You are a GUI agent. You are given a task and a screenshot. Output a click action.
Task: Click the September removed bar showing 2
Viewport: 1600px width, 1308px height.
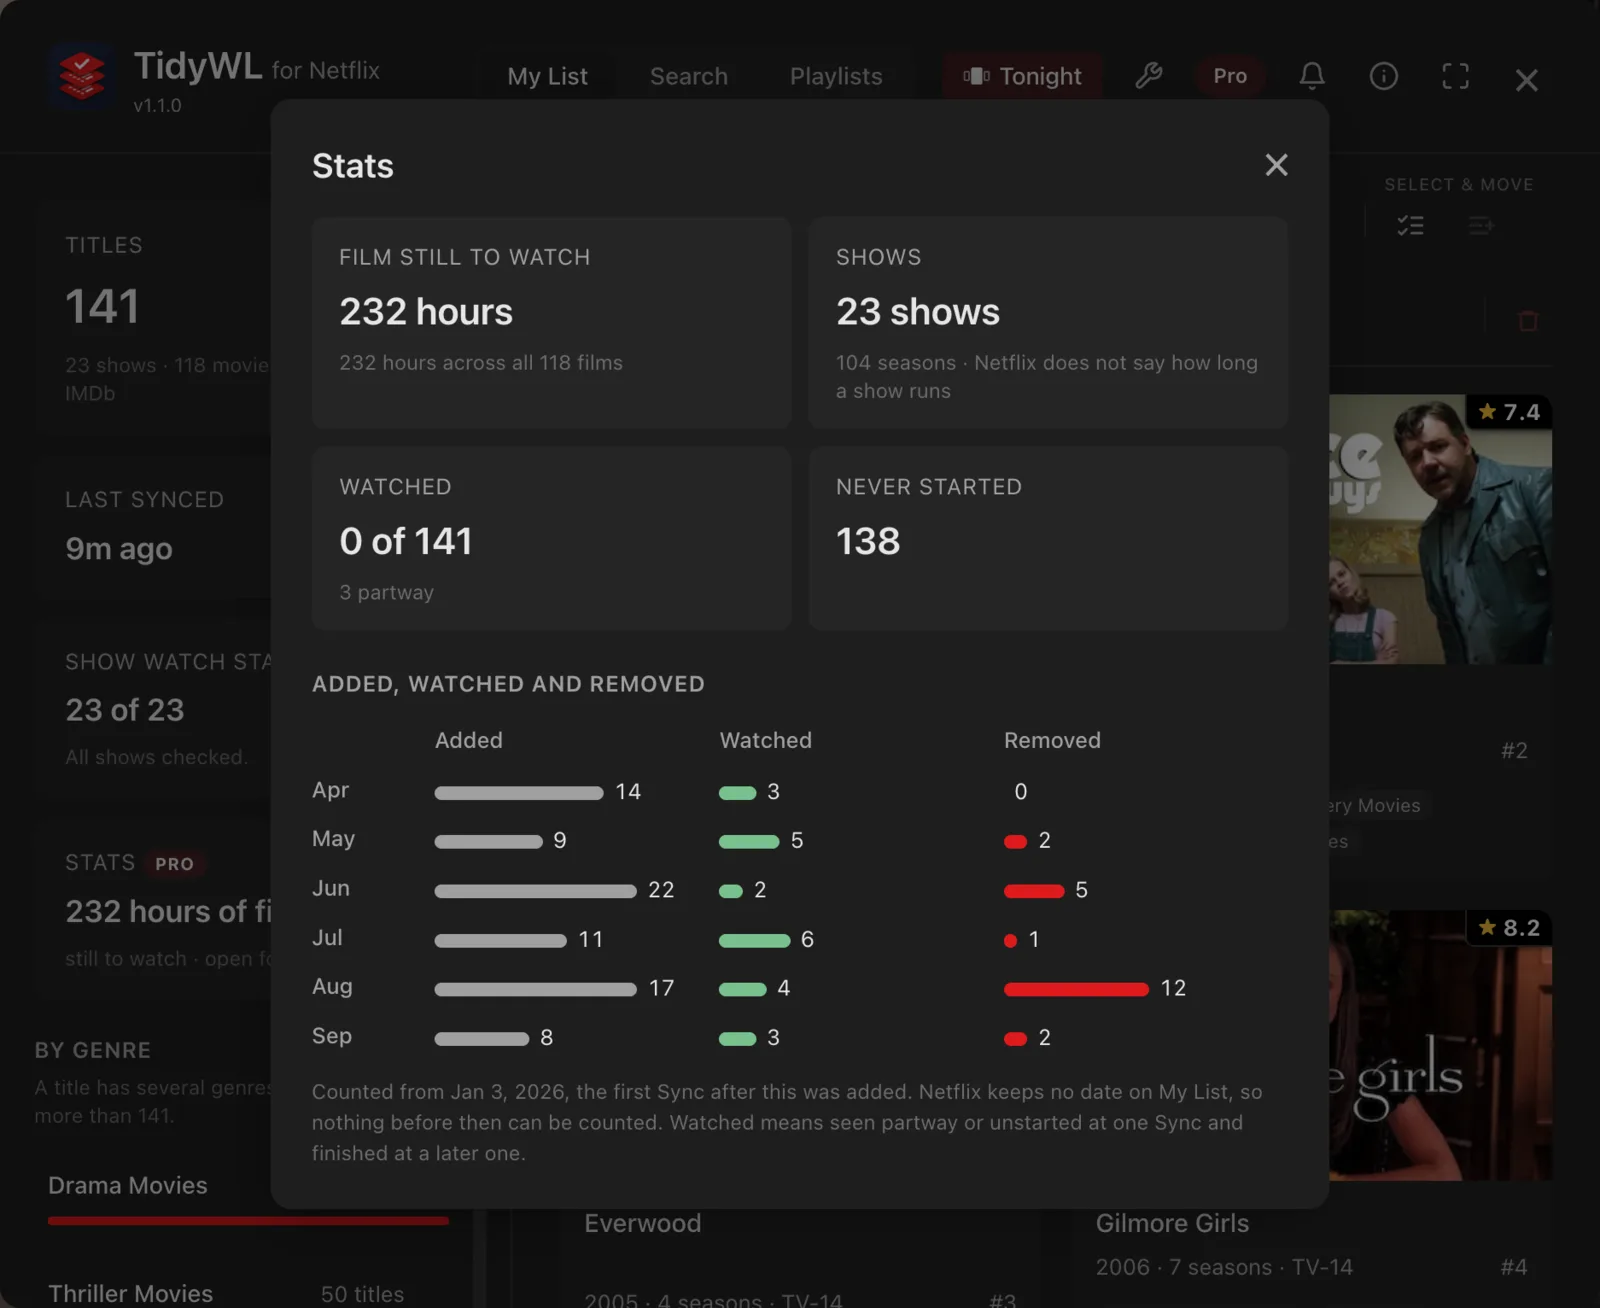click(x=1015, y=1039)
